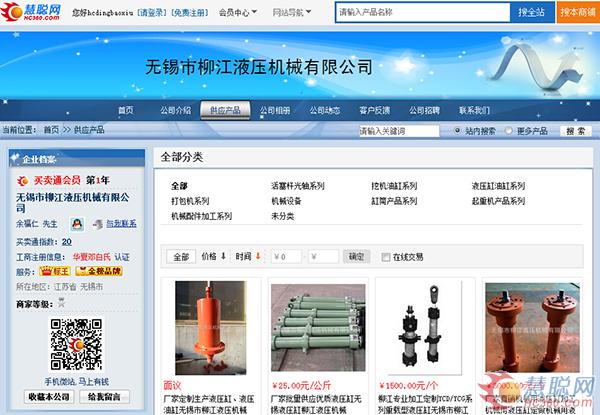Click the 全称品牌 service badge
This screenshot has height=415, width=600.
tap(99, 271)
